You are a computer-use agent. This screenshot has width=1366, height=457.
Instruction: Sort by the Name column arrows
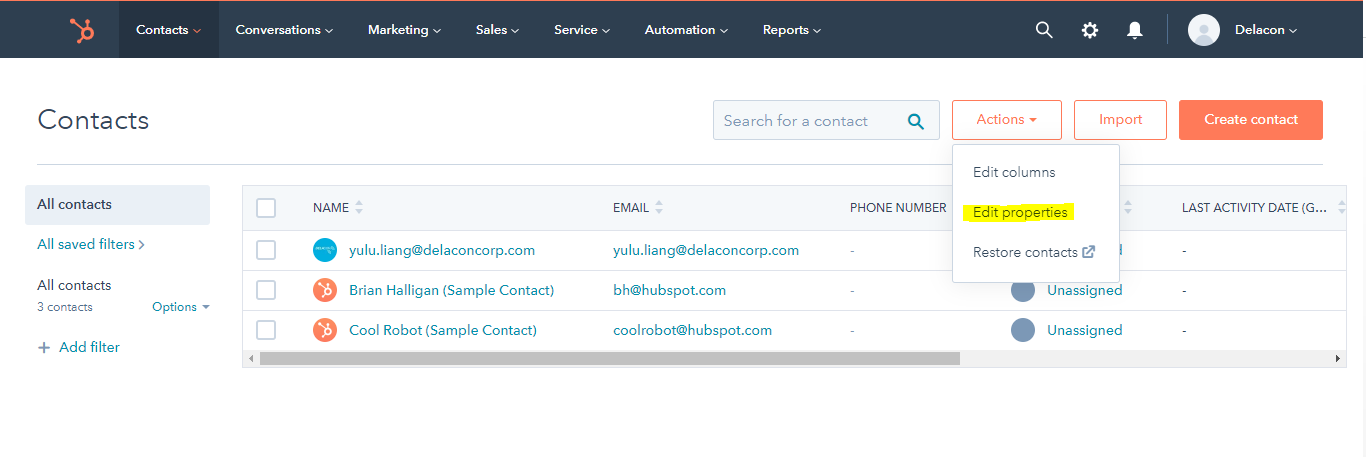point(359,208)
